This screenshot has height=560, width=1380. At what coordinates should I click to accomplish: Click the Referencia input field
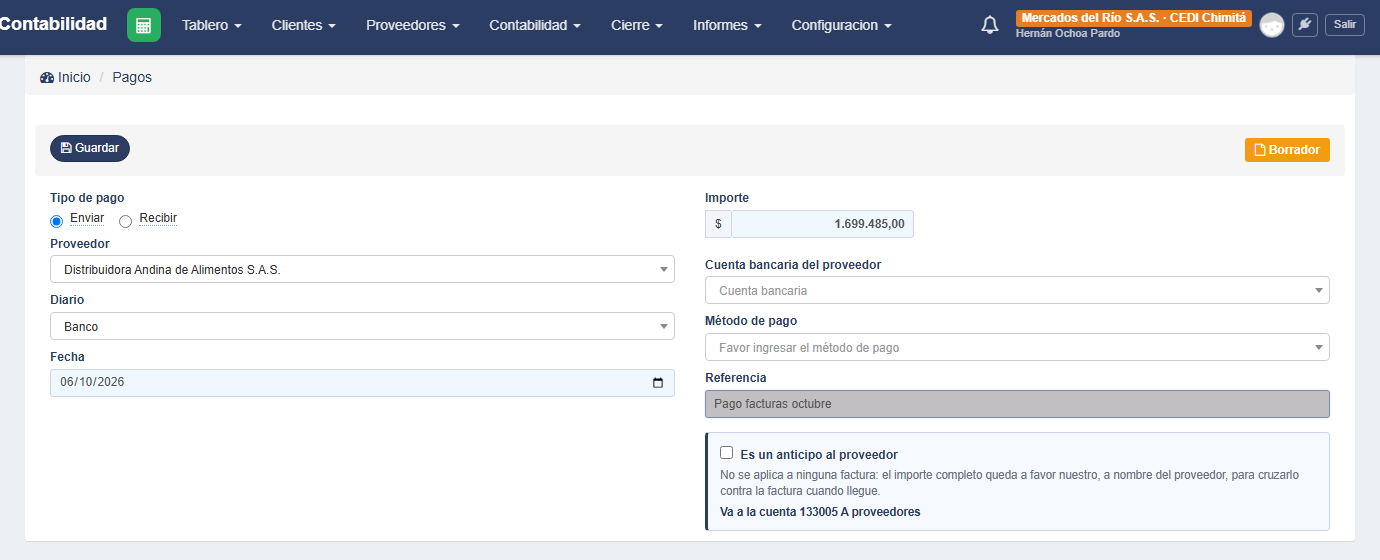1017,404
